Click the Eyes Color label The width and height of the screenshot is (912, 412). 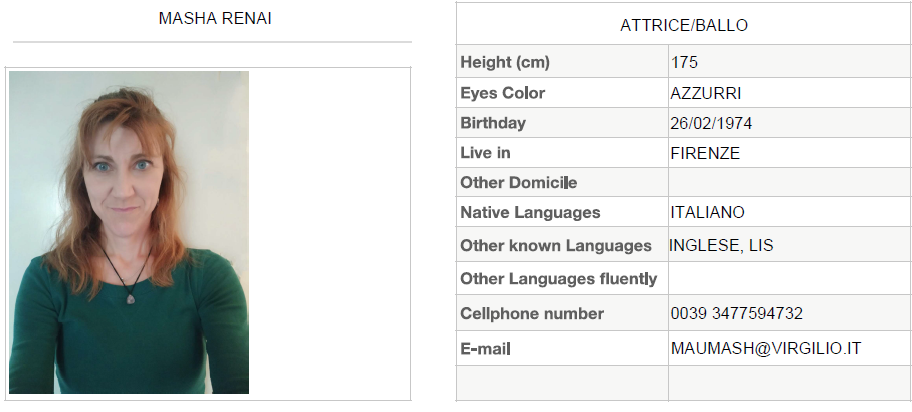(503, 93)
